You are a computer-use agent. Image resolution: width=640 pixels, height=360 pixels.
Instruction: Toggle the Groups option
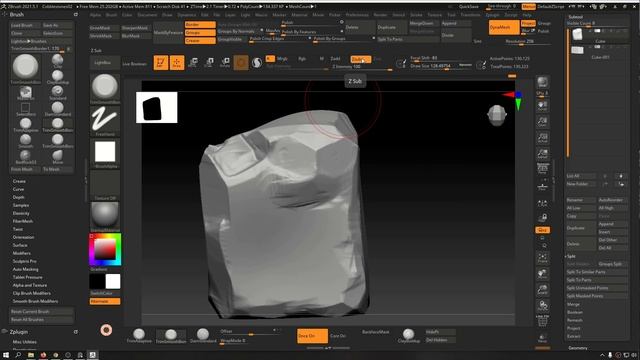[x=200, y=33]
